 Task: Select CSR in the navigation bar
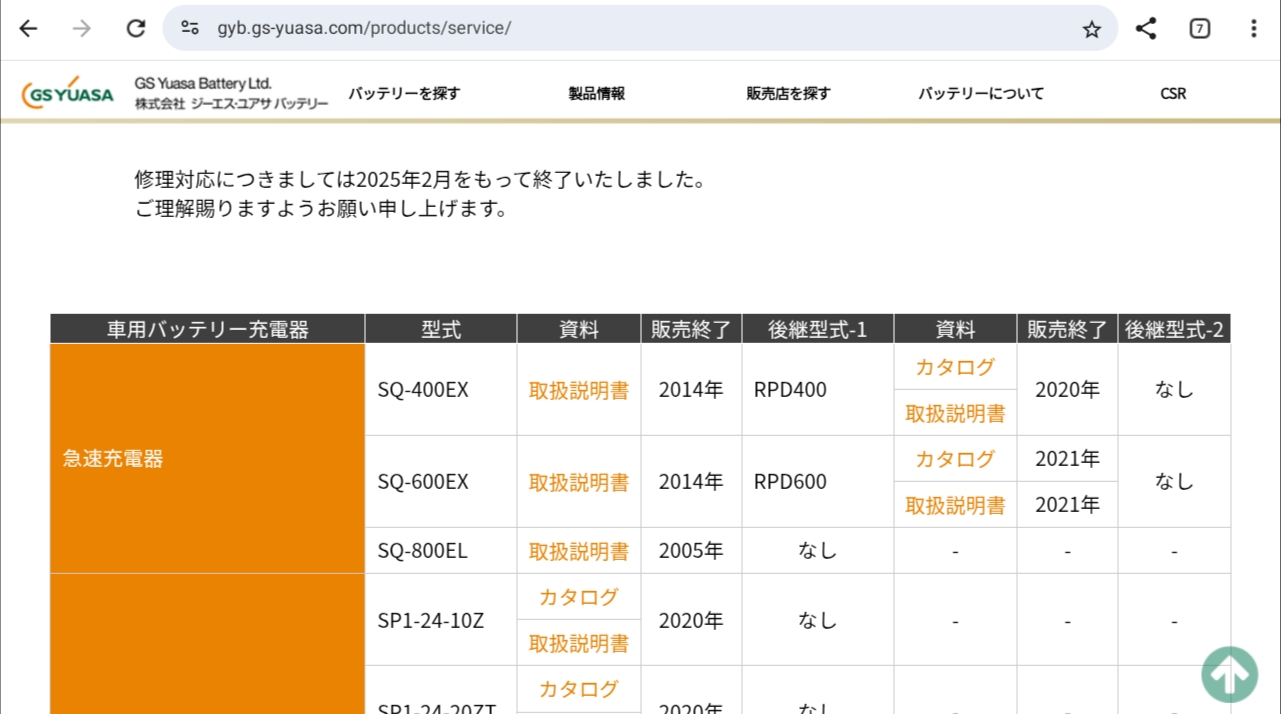click(1173, 93)
